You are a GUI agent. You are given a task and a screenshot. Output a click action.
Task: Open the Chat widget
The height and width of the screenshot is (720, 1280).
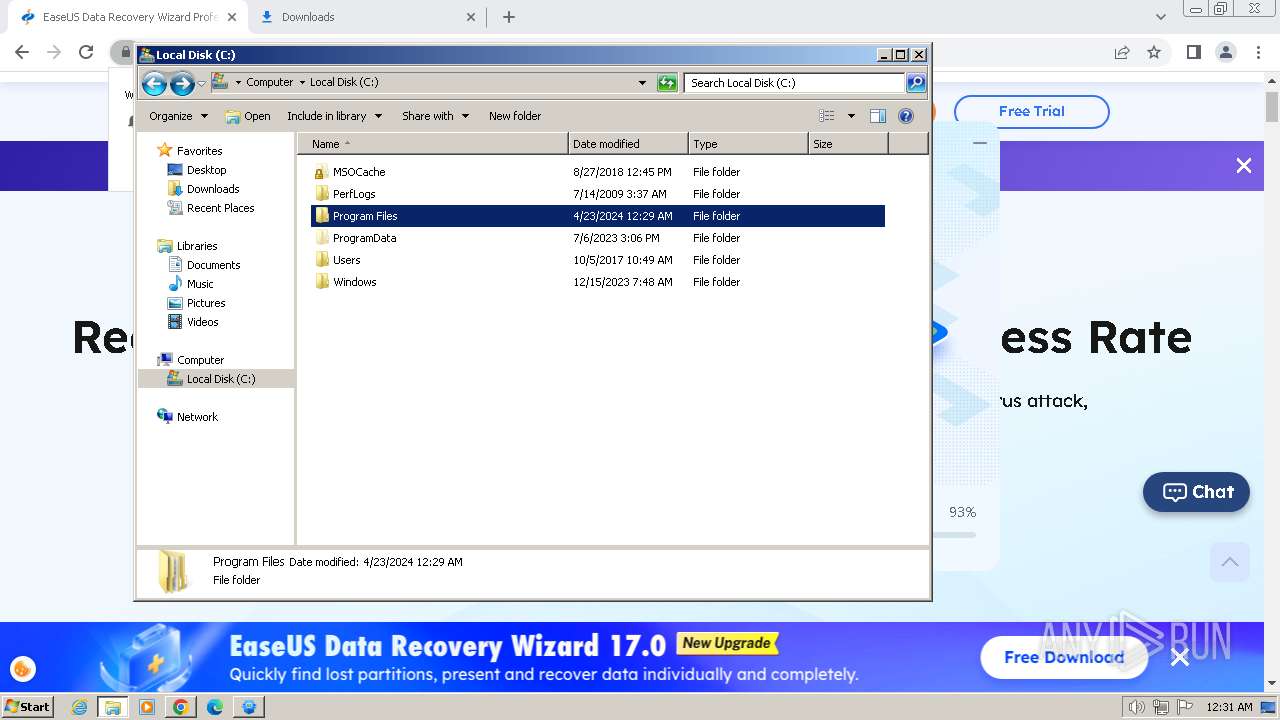[x=1196, y=492]
